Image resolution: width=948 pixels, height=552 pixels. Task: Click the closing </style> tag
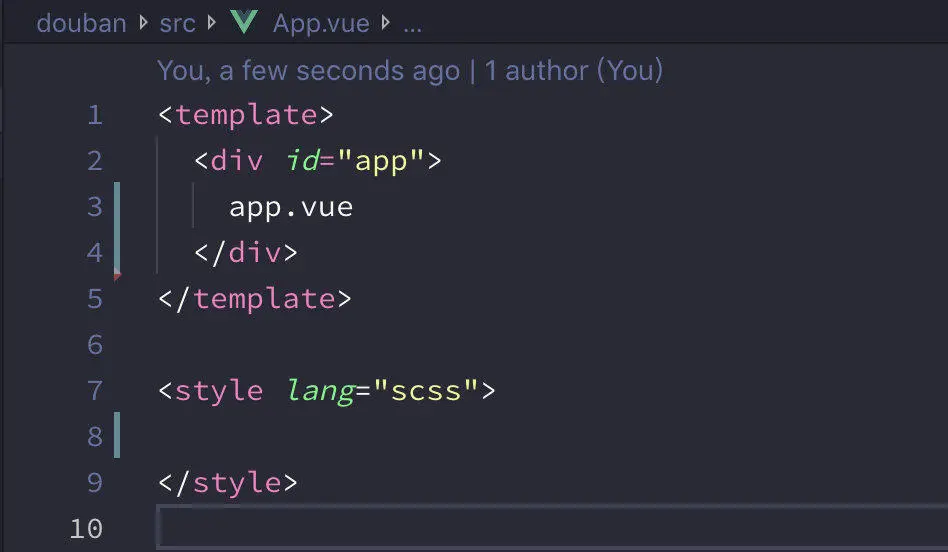tap(228, 482)
